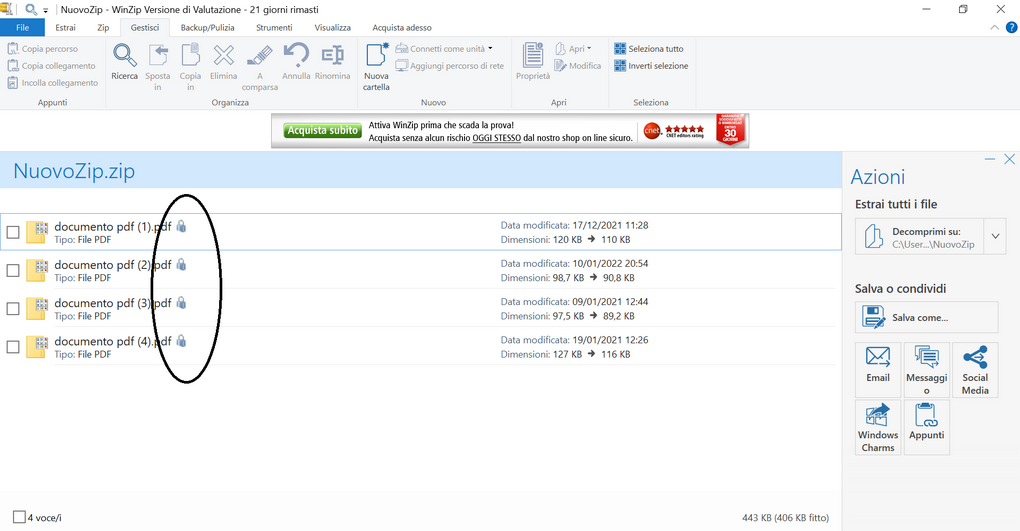Click Incolla collegamento option
This screenshot has width=1020, height=531.
[53, 83]
